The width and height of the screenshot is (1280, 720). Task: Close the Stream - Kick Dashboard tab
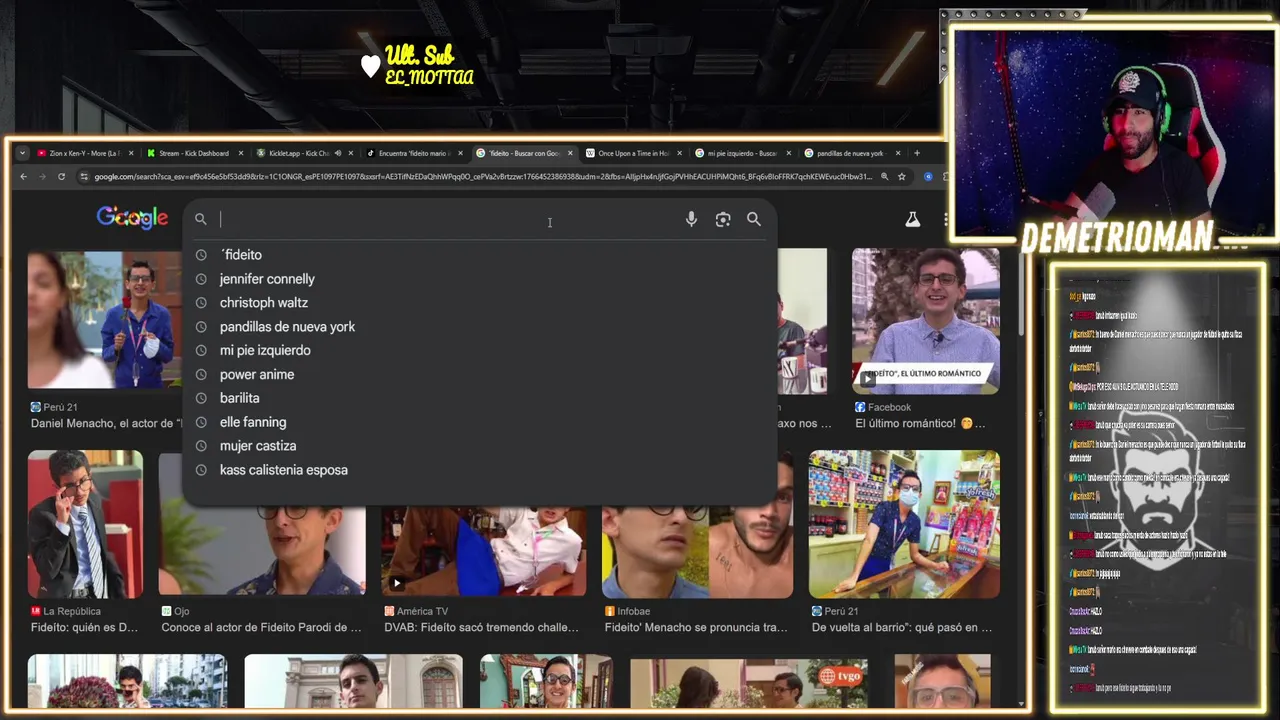241,153
